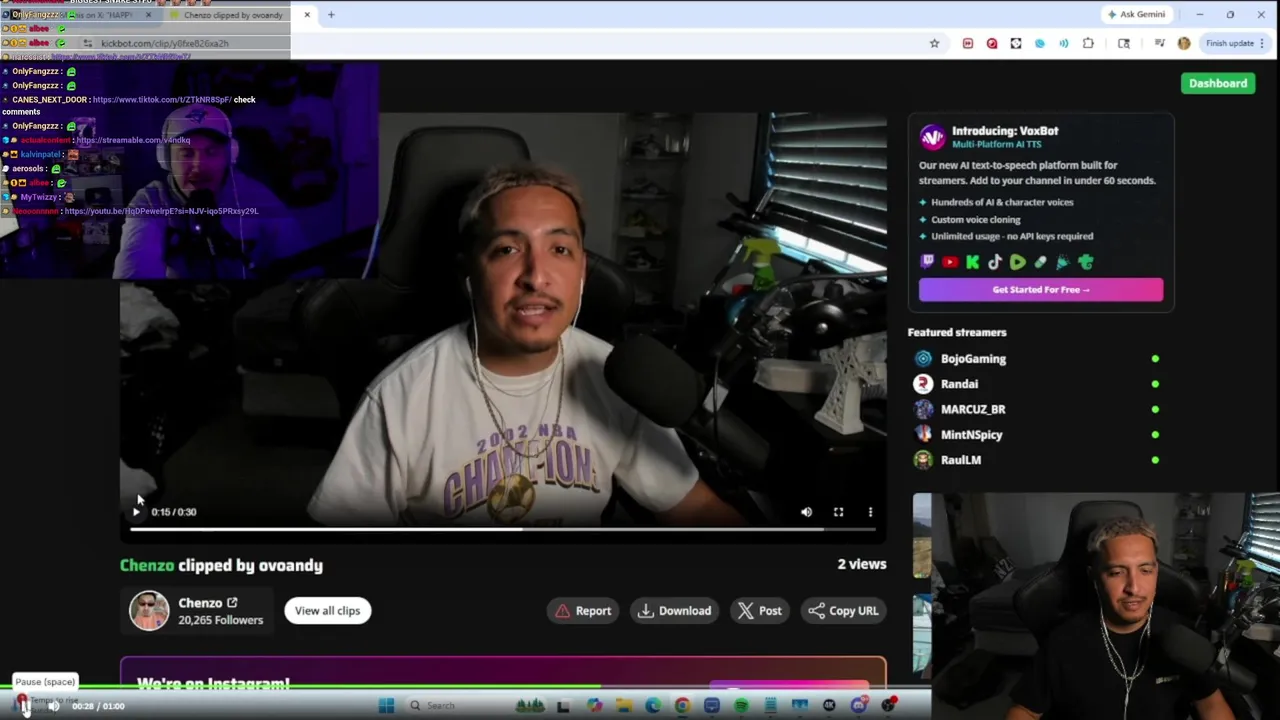
Task: Open featured streamer MintNSpicy
Action: point(971,434)
